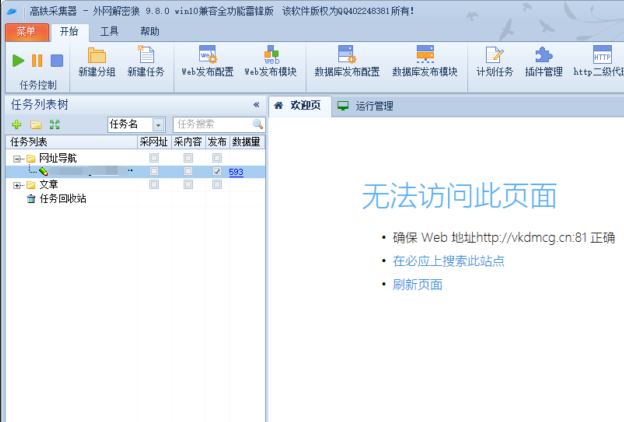This screenshot has height=422, width=624.
Task: Pause the task with orange pause button
Action: [x=37, y=61]
